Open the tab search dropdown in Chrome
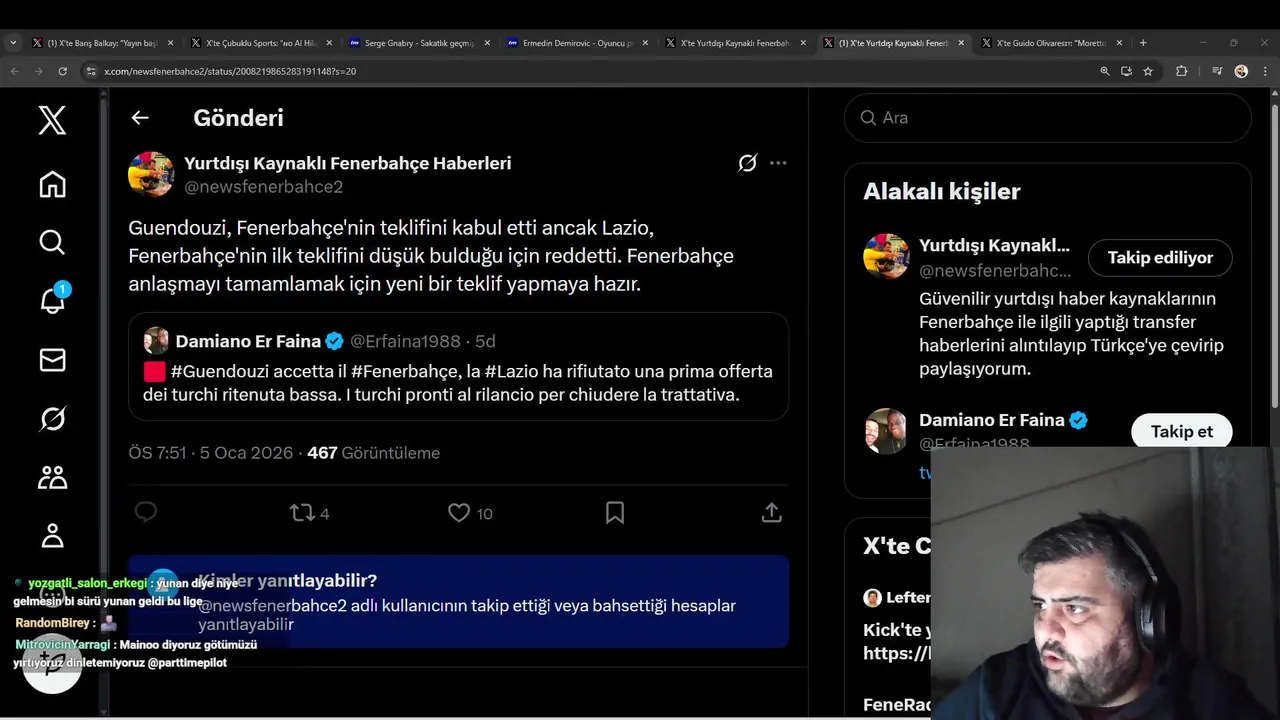The width and height of the screenshot is (1280, 720). (13, 43)
